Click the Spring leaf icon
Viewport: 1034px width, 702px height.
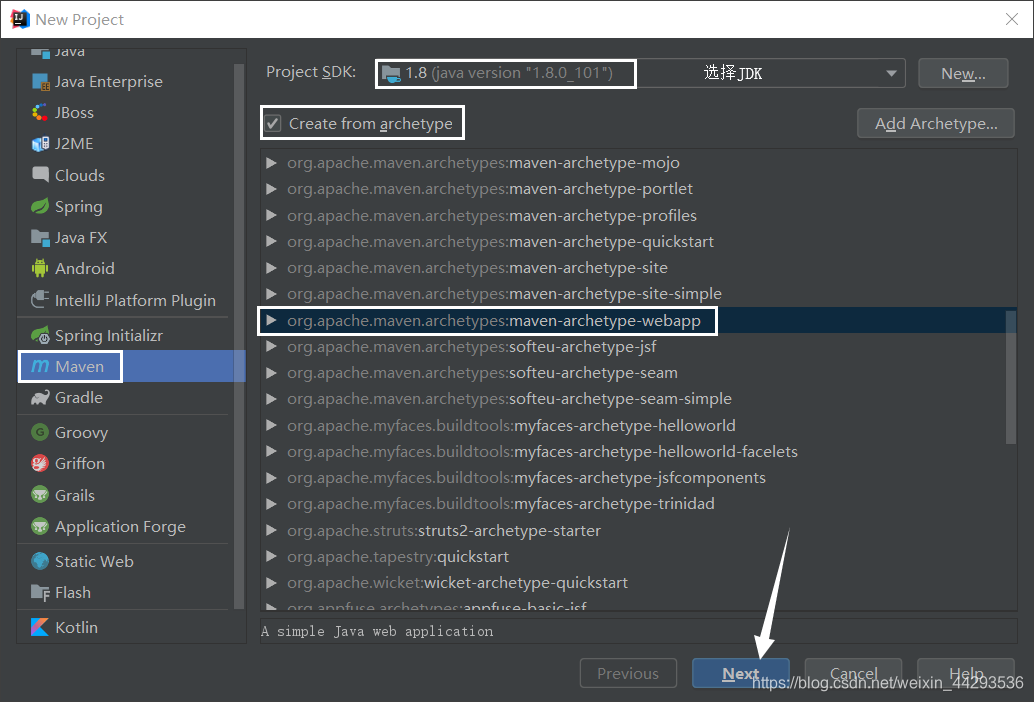(x=40, y=206)
